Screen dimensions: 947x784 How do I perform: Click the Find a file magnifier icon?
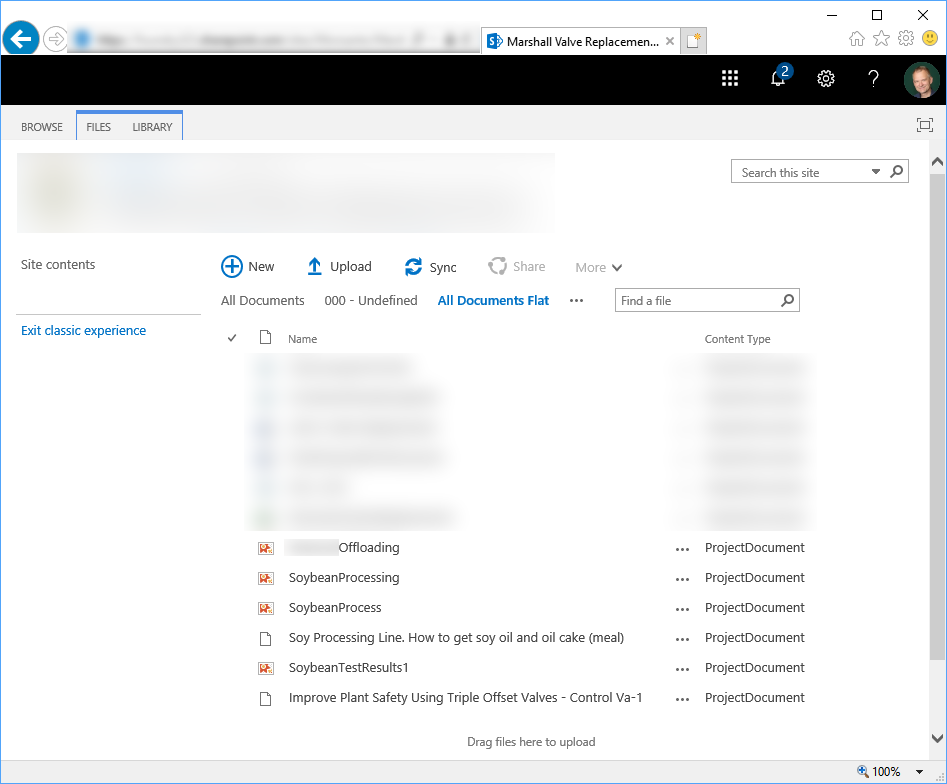(x=787, y=300)
